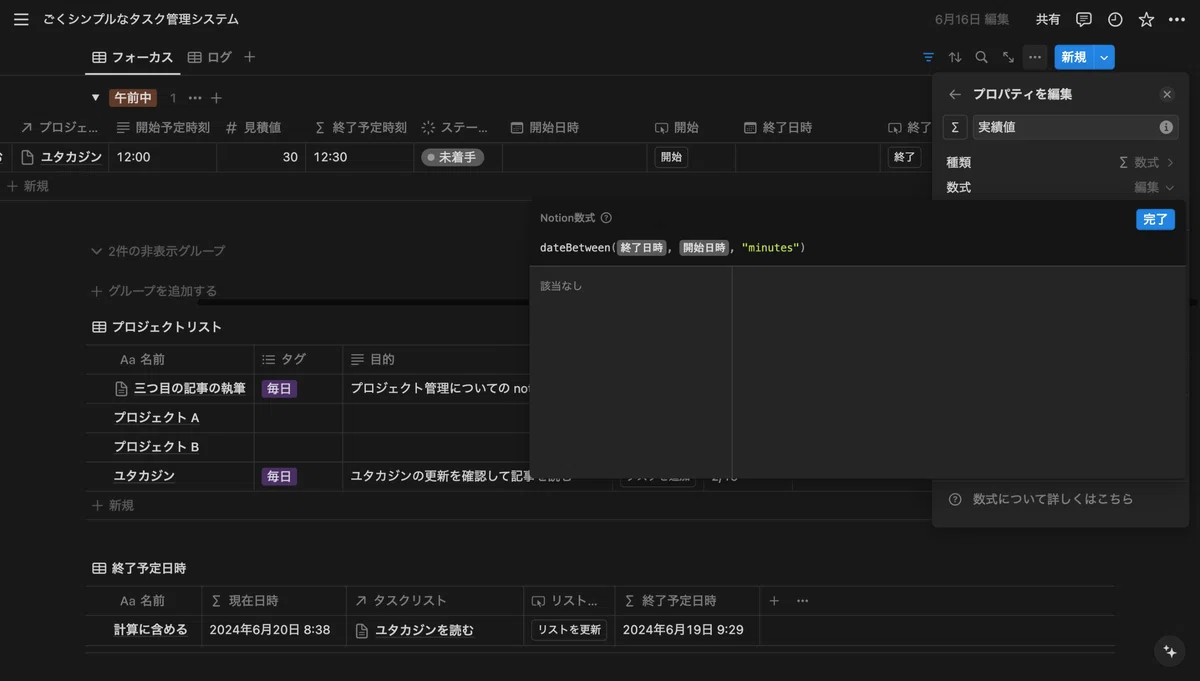Open the ユタカジンを読む linked page
This screenshot has height=681, width=1200.
[424, 630]
